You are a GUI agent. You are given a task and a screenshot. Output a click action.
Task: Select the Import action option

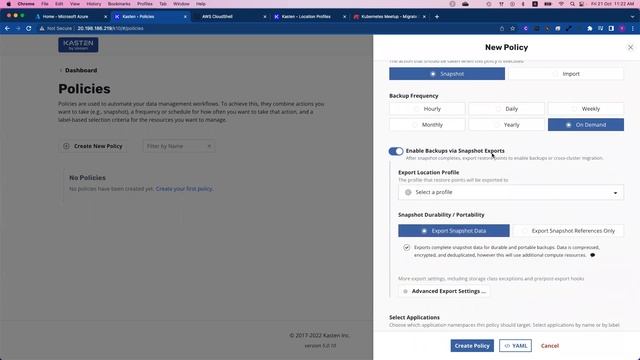pyautogui.click(x=566, y=74)
